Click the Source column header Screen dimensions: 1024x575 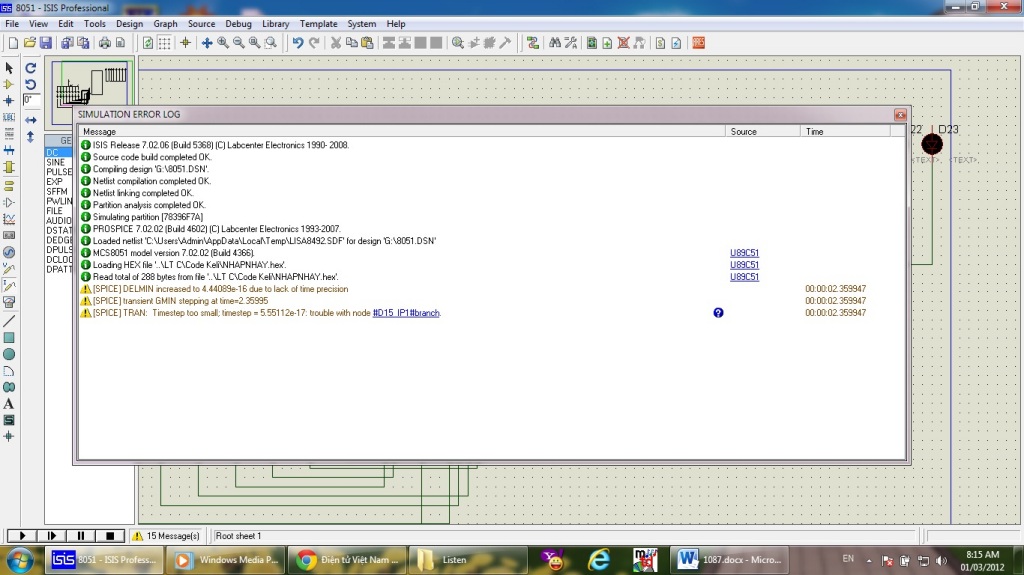[762, 131]
